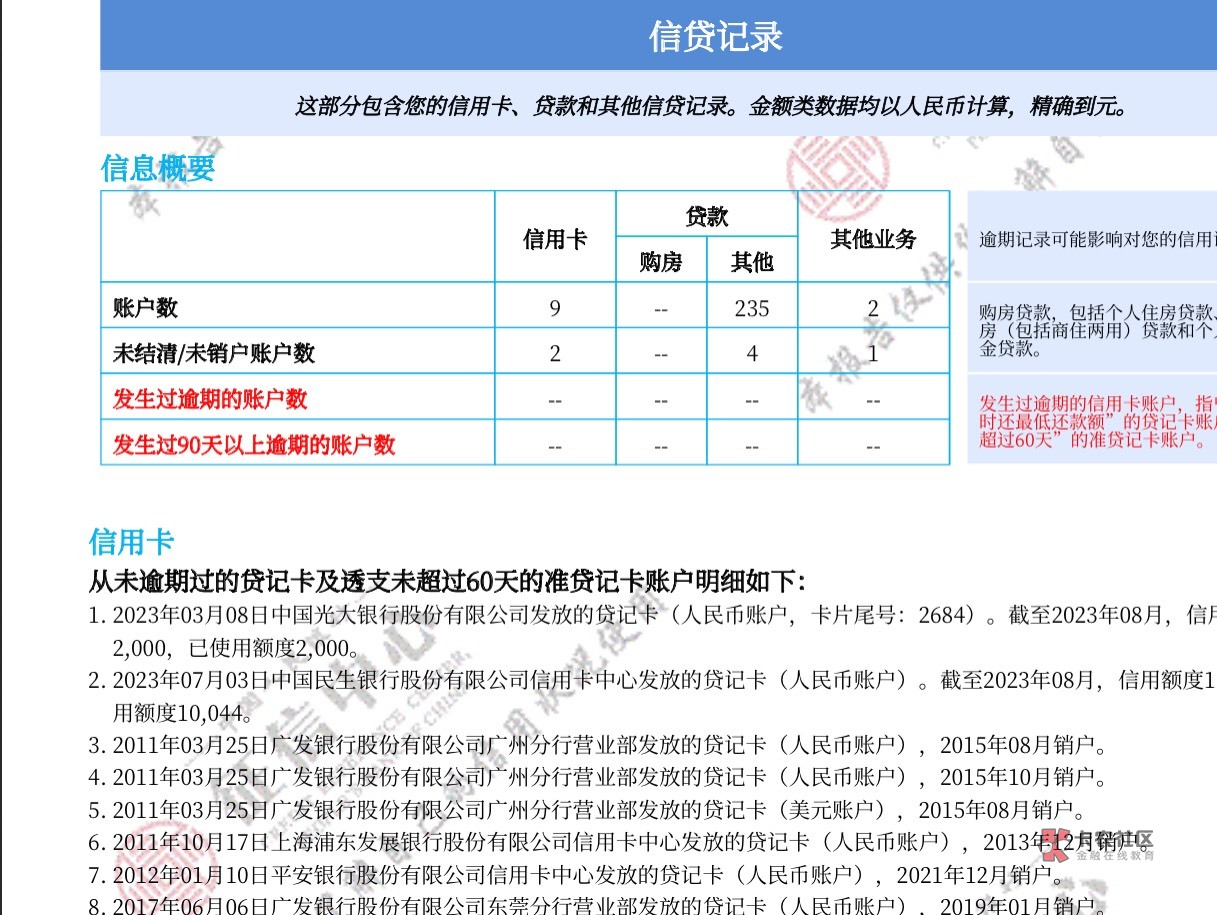Select the 信息概要 section heading
The height and width of the screenshot is (915, 1217).
click(158, 168)
